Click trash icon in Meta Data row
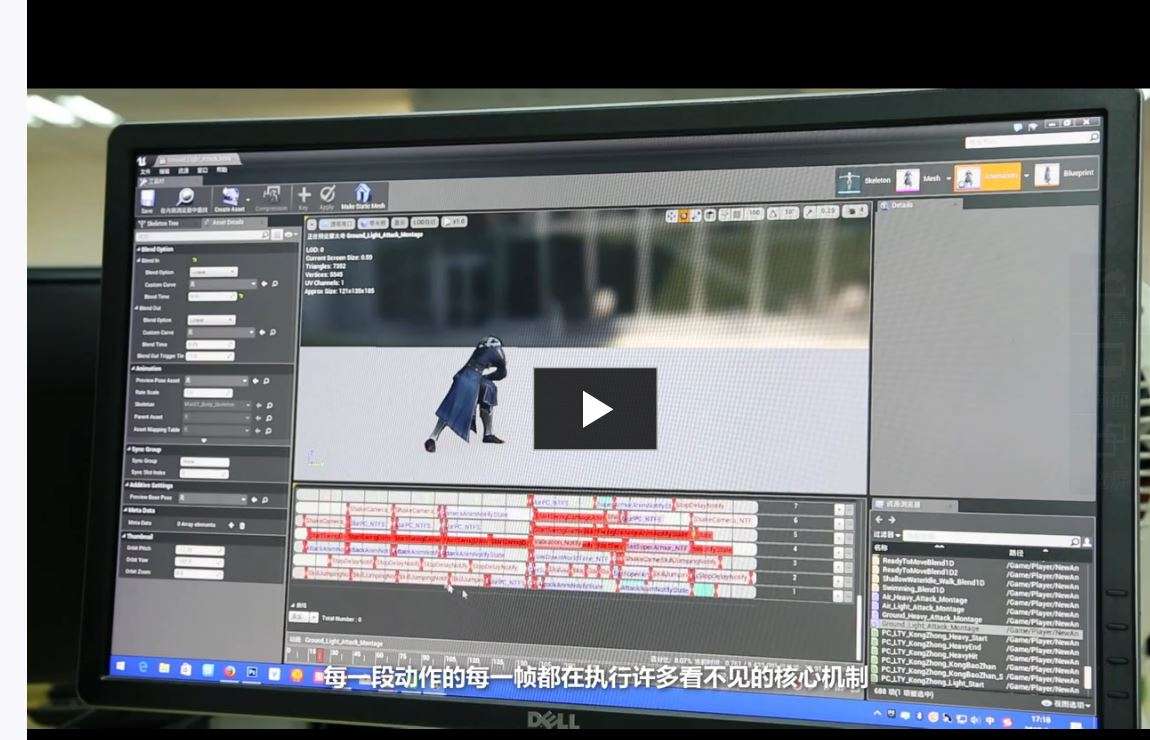This screenshot has width=1150, height=740. point(243,525)
